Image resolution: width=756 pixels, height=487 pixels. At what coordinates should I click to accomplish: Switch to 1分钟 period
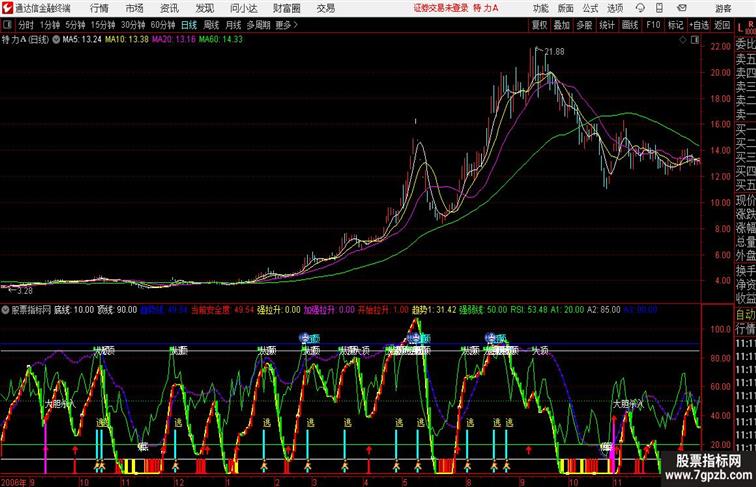pyautogui.click(x=50, y=25)
